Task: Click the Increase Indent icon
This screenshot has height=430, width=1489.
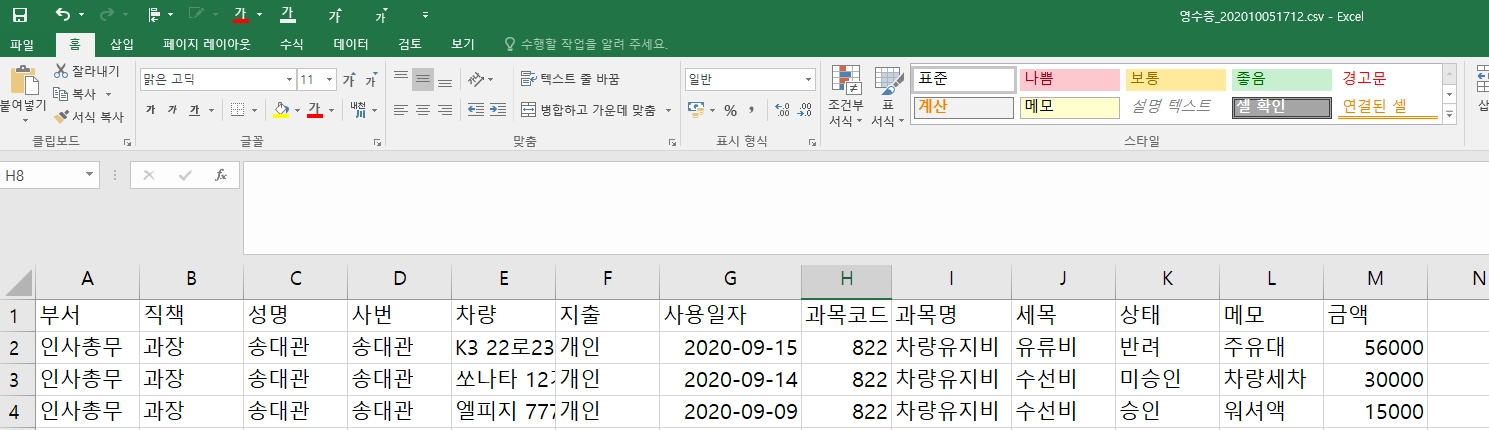Action: click(496, 110)
